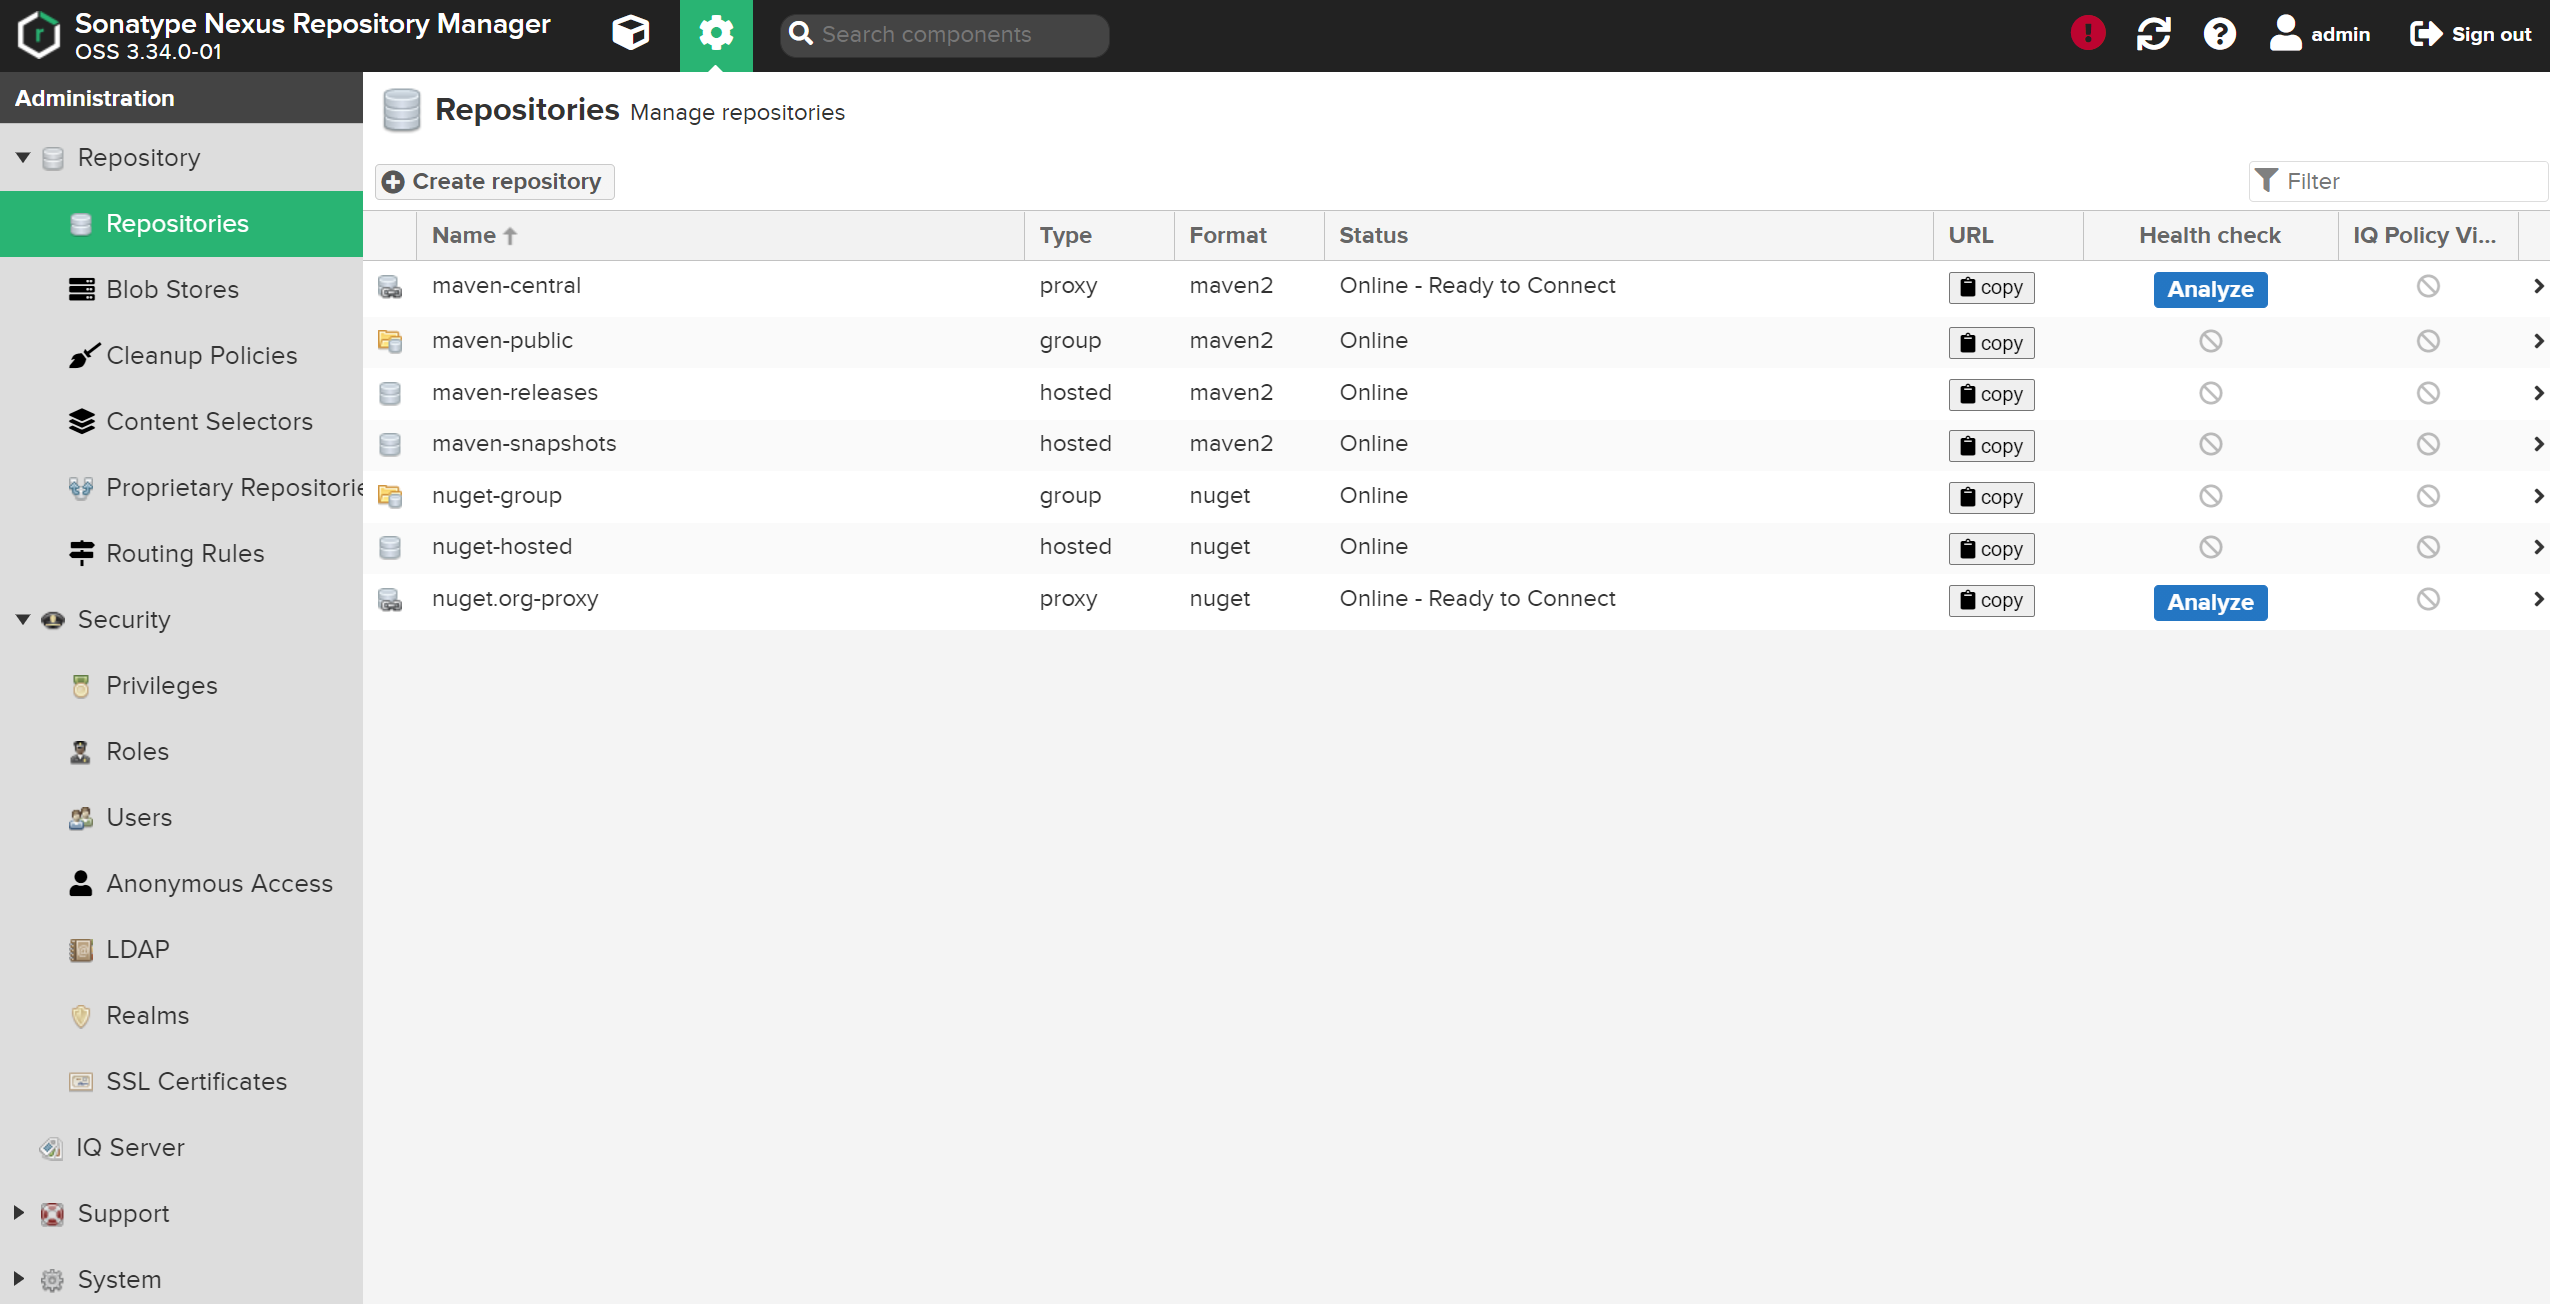The image size is (2550, 1304).
Task: Collapse the Repository tree section
Action: [23, 157]
